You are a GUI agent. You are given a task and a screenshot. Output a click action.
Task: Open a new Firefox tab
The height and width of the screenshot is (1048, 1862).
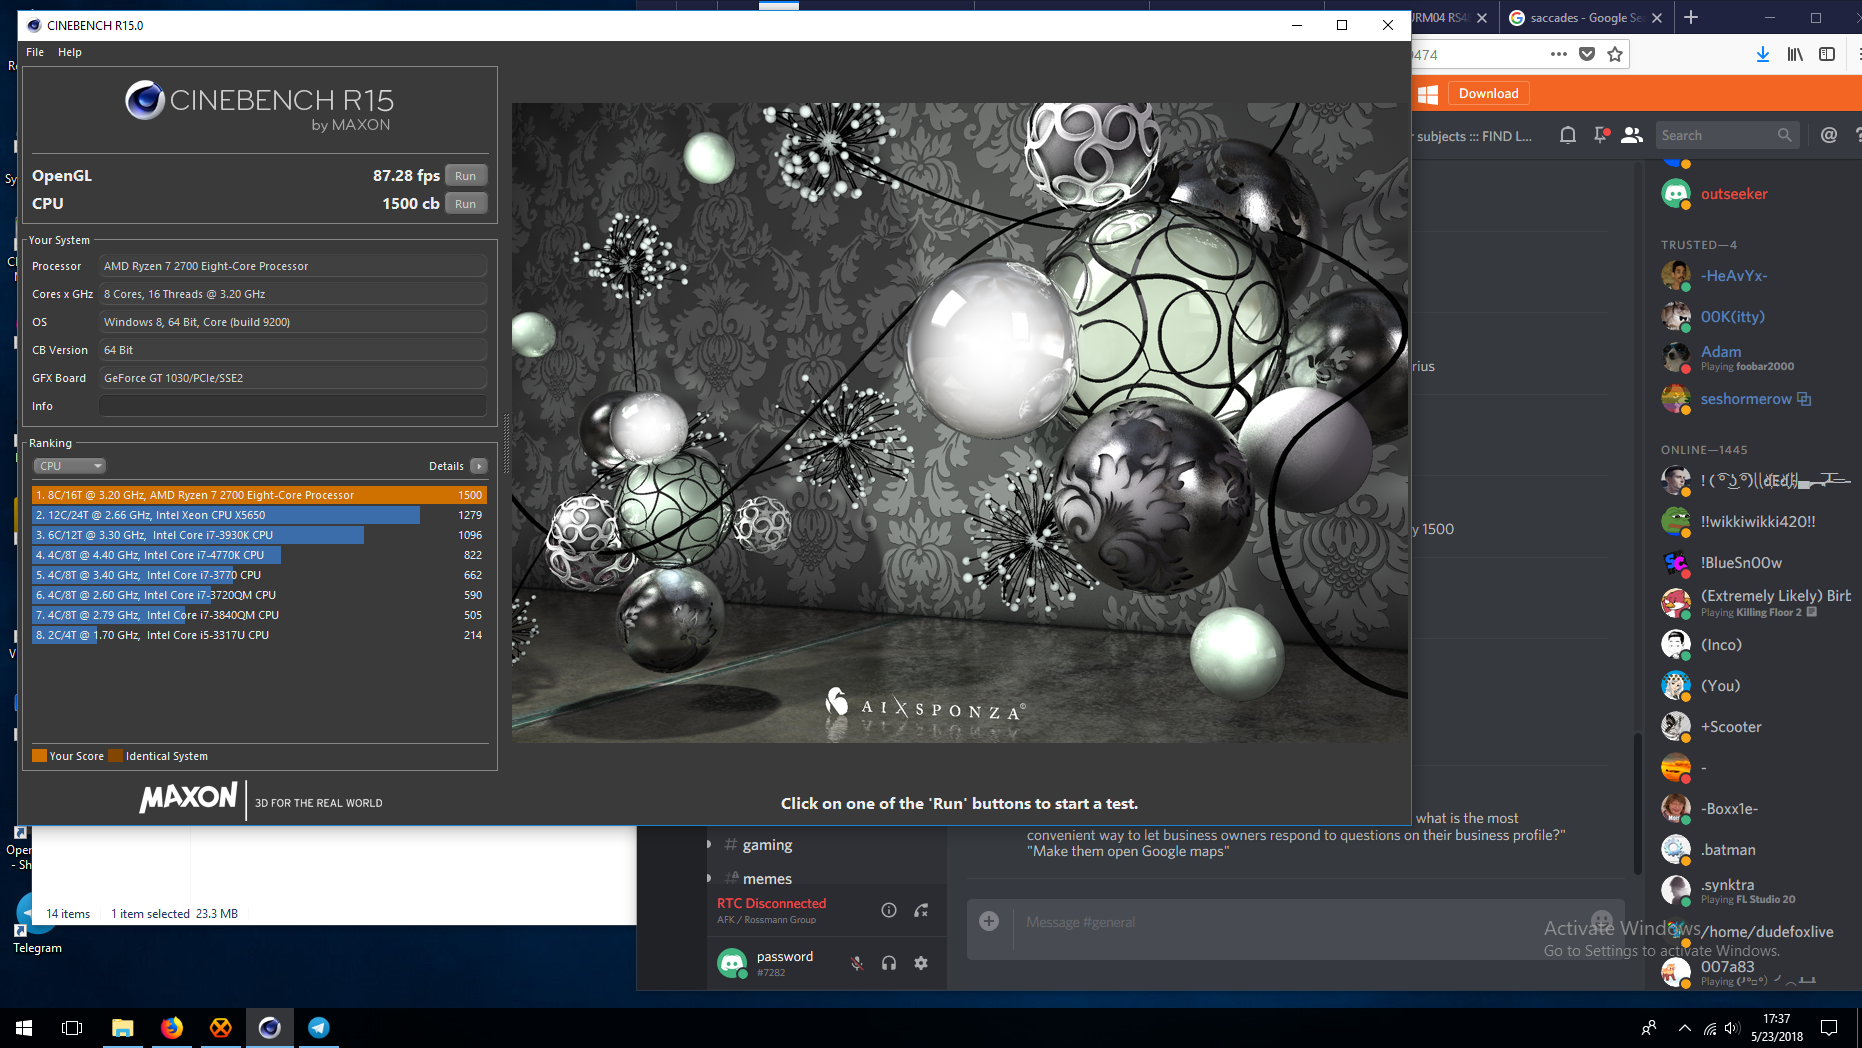point(1691,17)
